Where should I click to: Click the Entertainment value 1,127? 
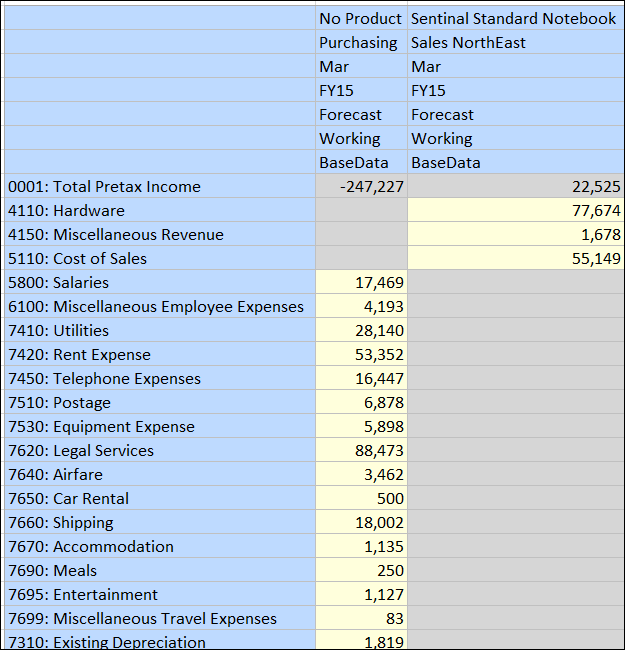click(361, 595)
